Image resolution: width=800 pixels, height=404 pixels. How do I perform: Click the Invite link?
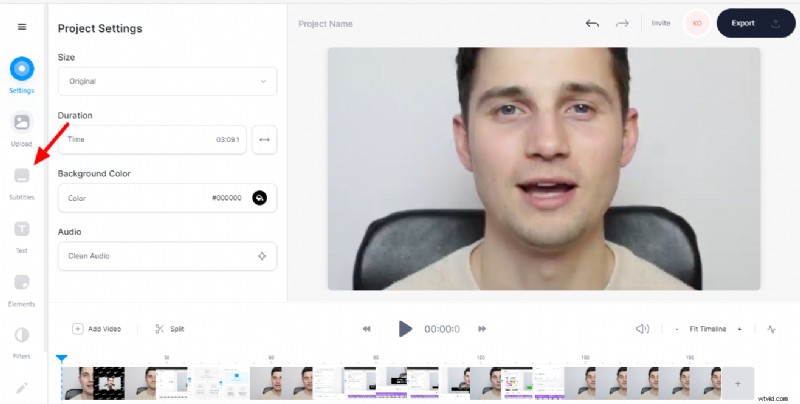tap(661, 23)
